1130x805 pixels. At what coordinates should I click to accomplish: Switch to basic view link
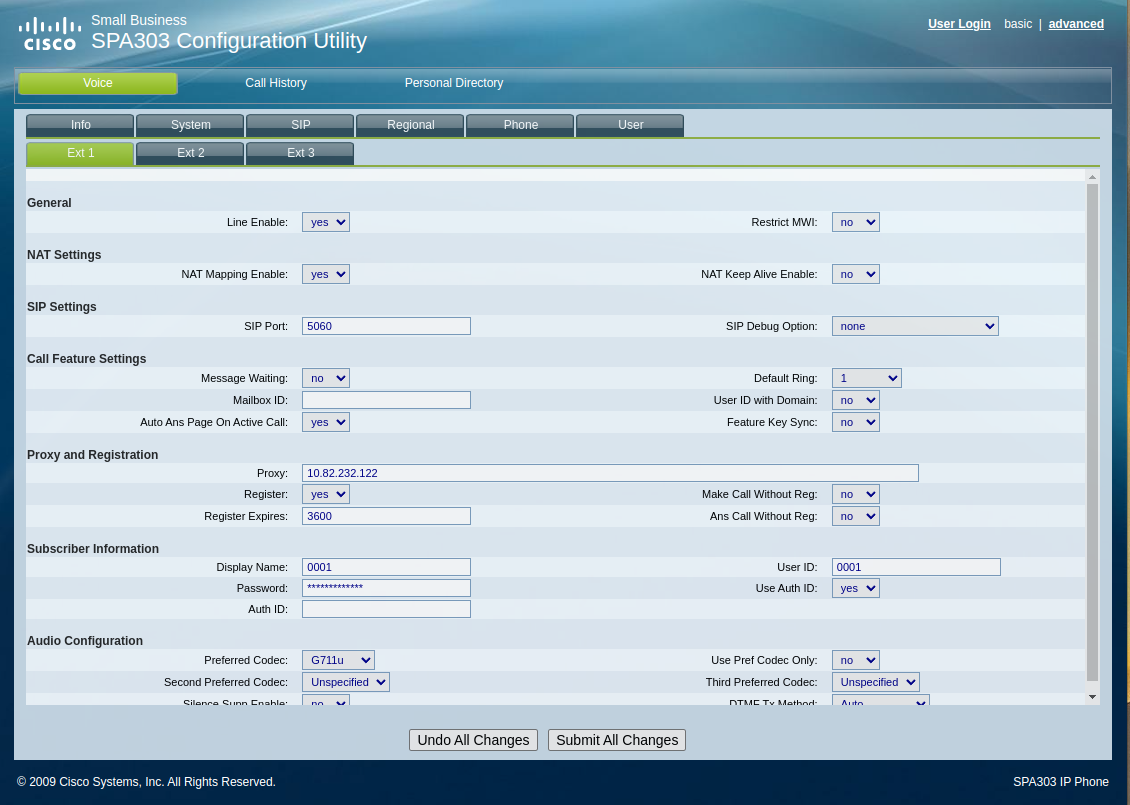pyautogui.click(x=1018, y=24)
